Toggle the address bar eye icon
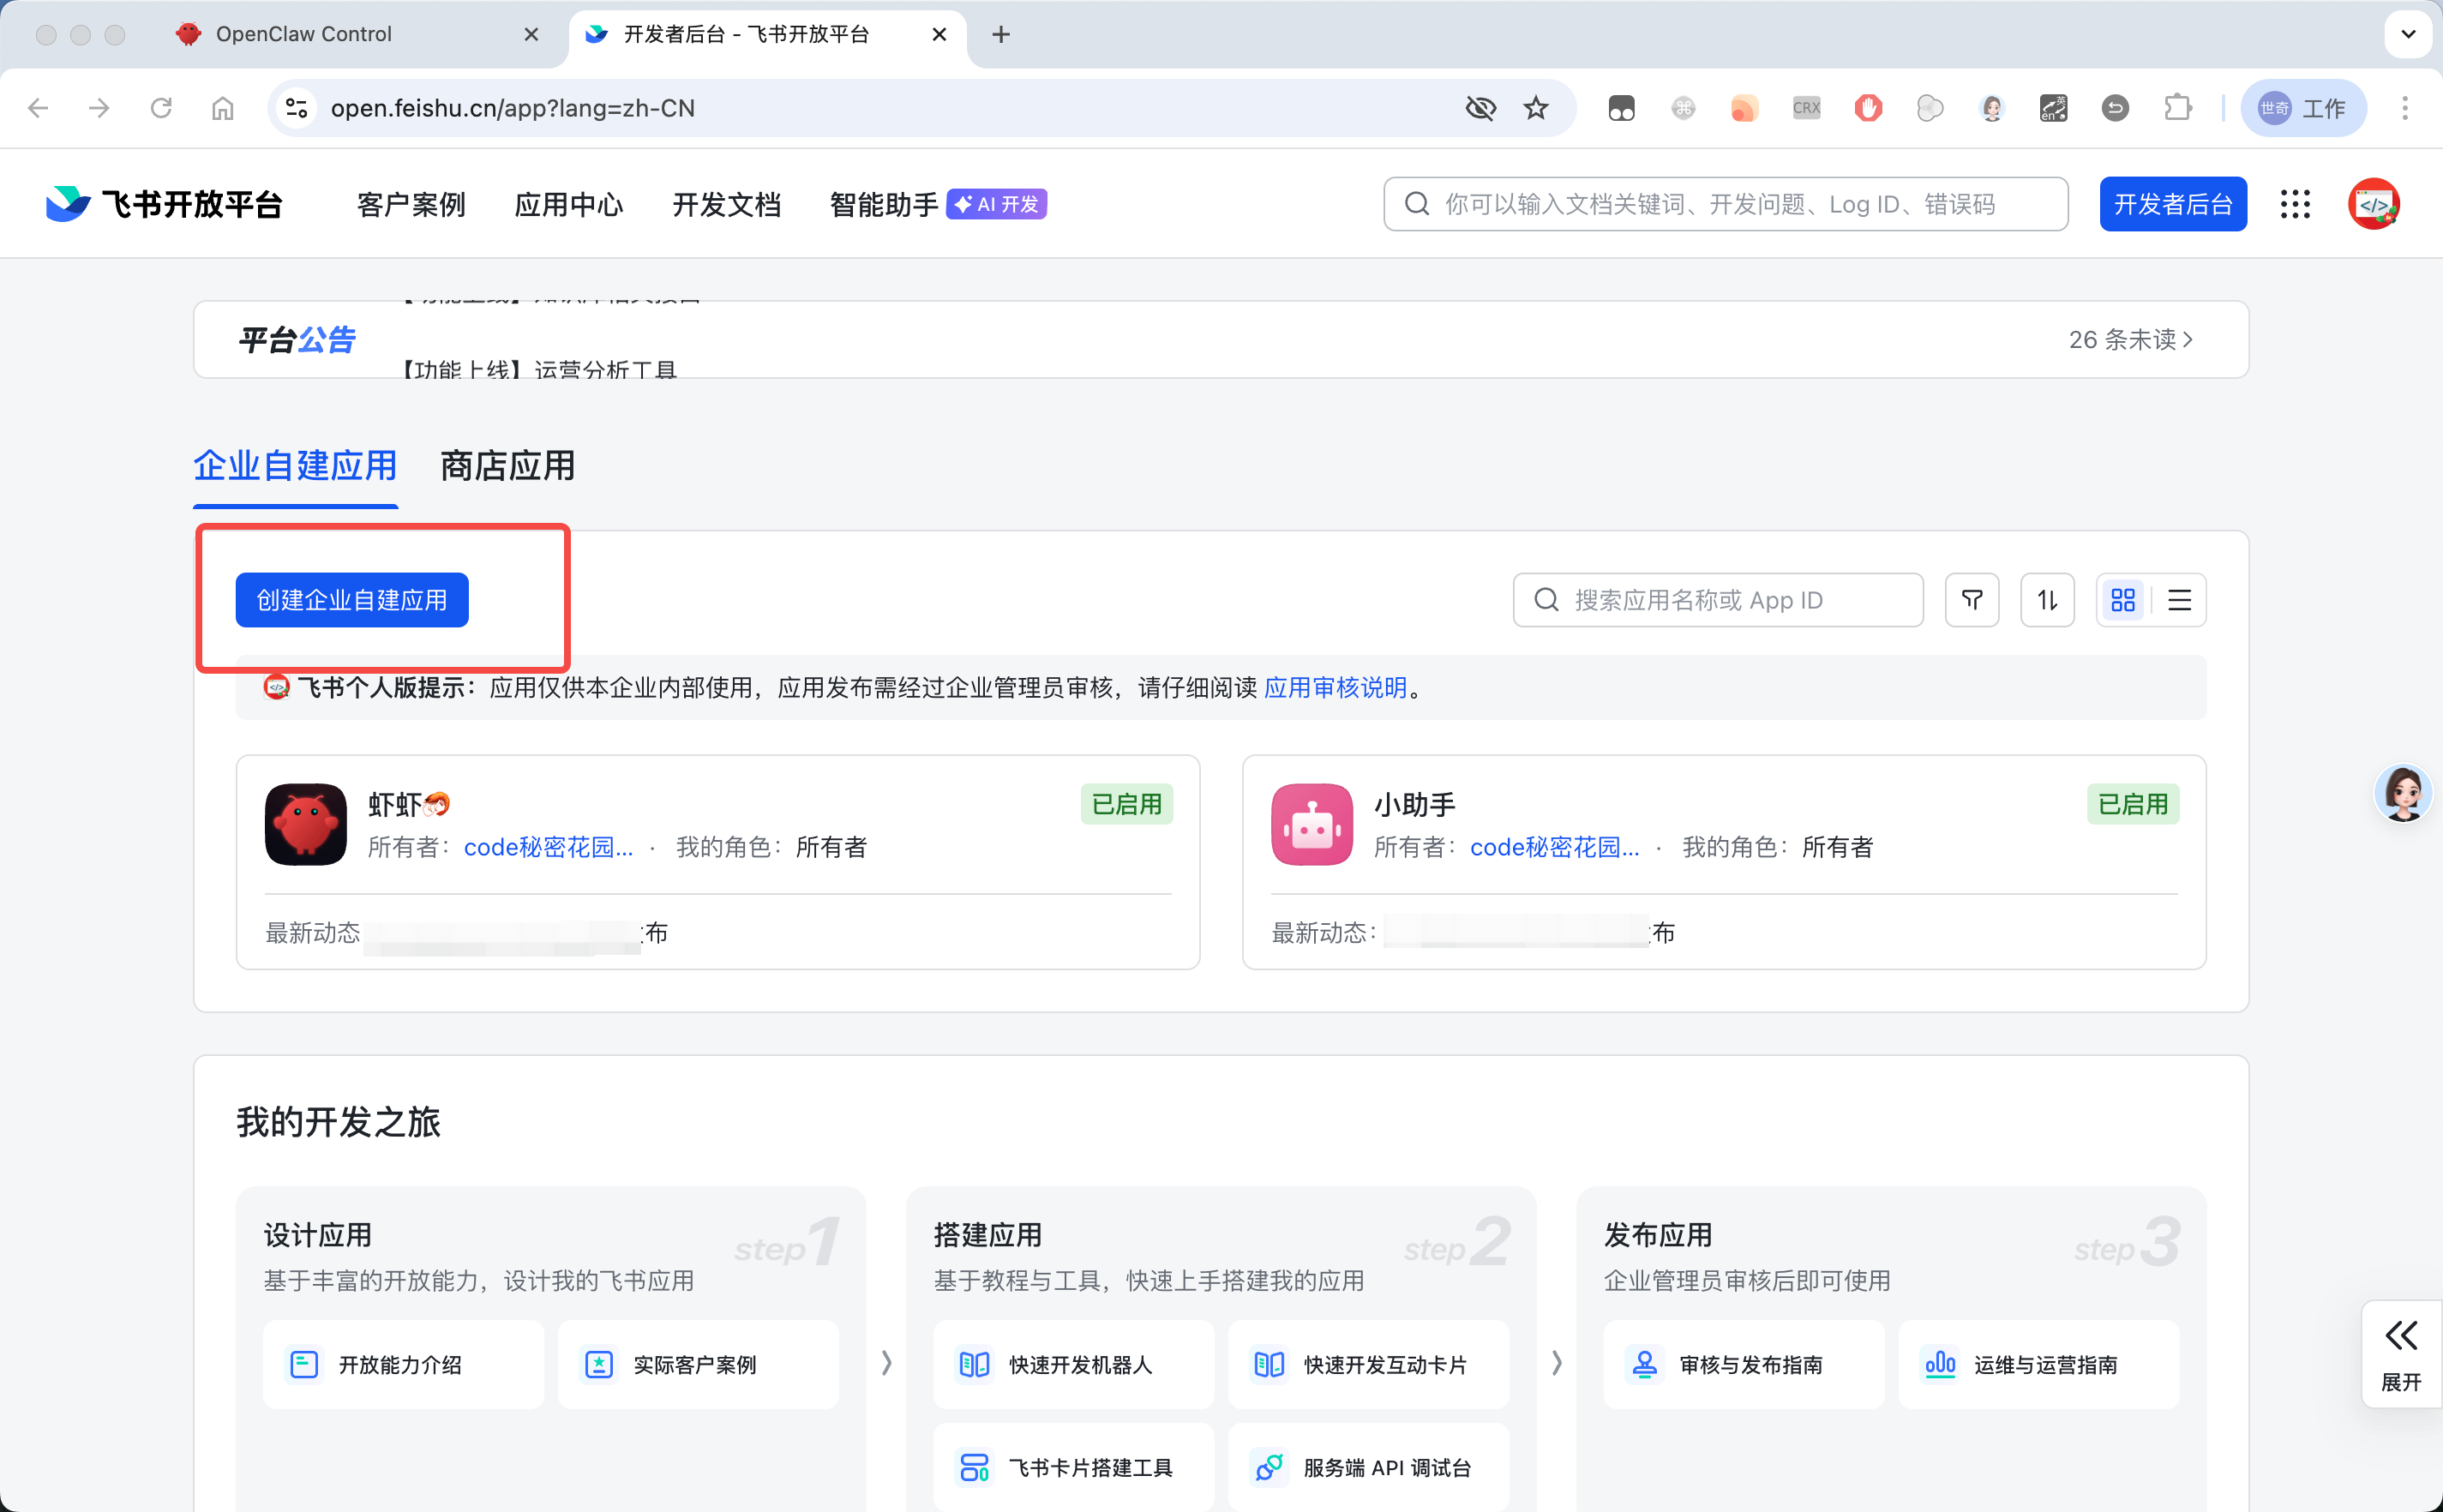The height and width of the screenshot is (1512, 2443). tap(1481, 108)
